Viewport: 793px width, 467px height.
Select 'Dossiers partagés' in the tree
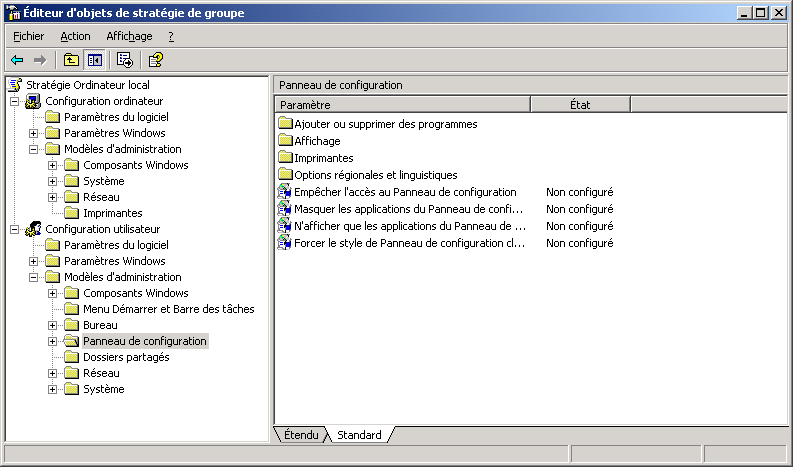pyautogui.click(x=126, y=357)
